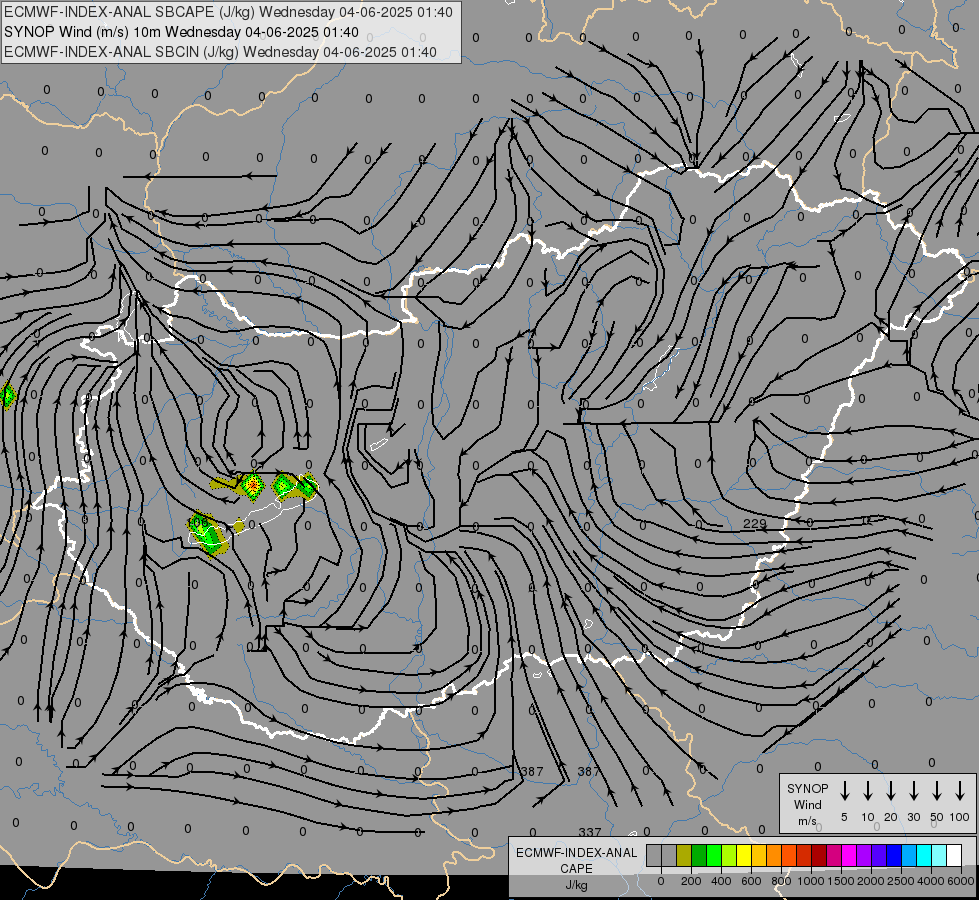Click the SBCAPE title line
The height and width of the screenshot is (900, 979).
pyautogui.click(x=228, y=12)
